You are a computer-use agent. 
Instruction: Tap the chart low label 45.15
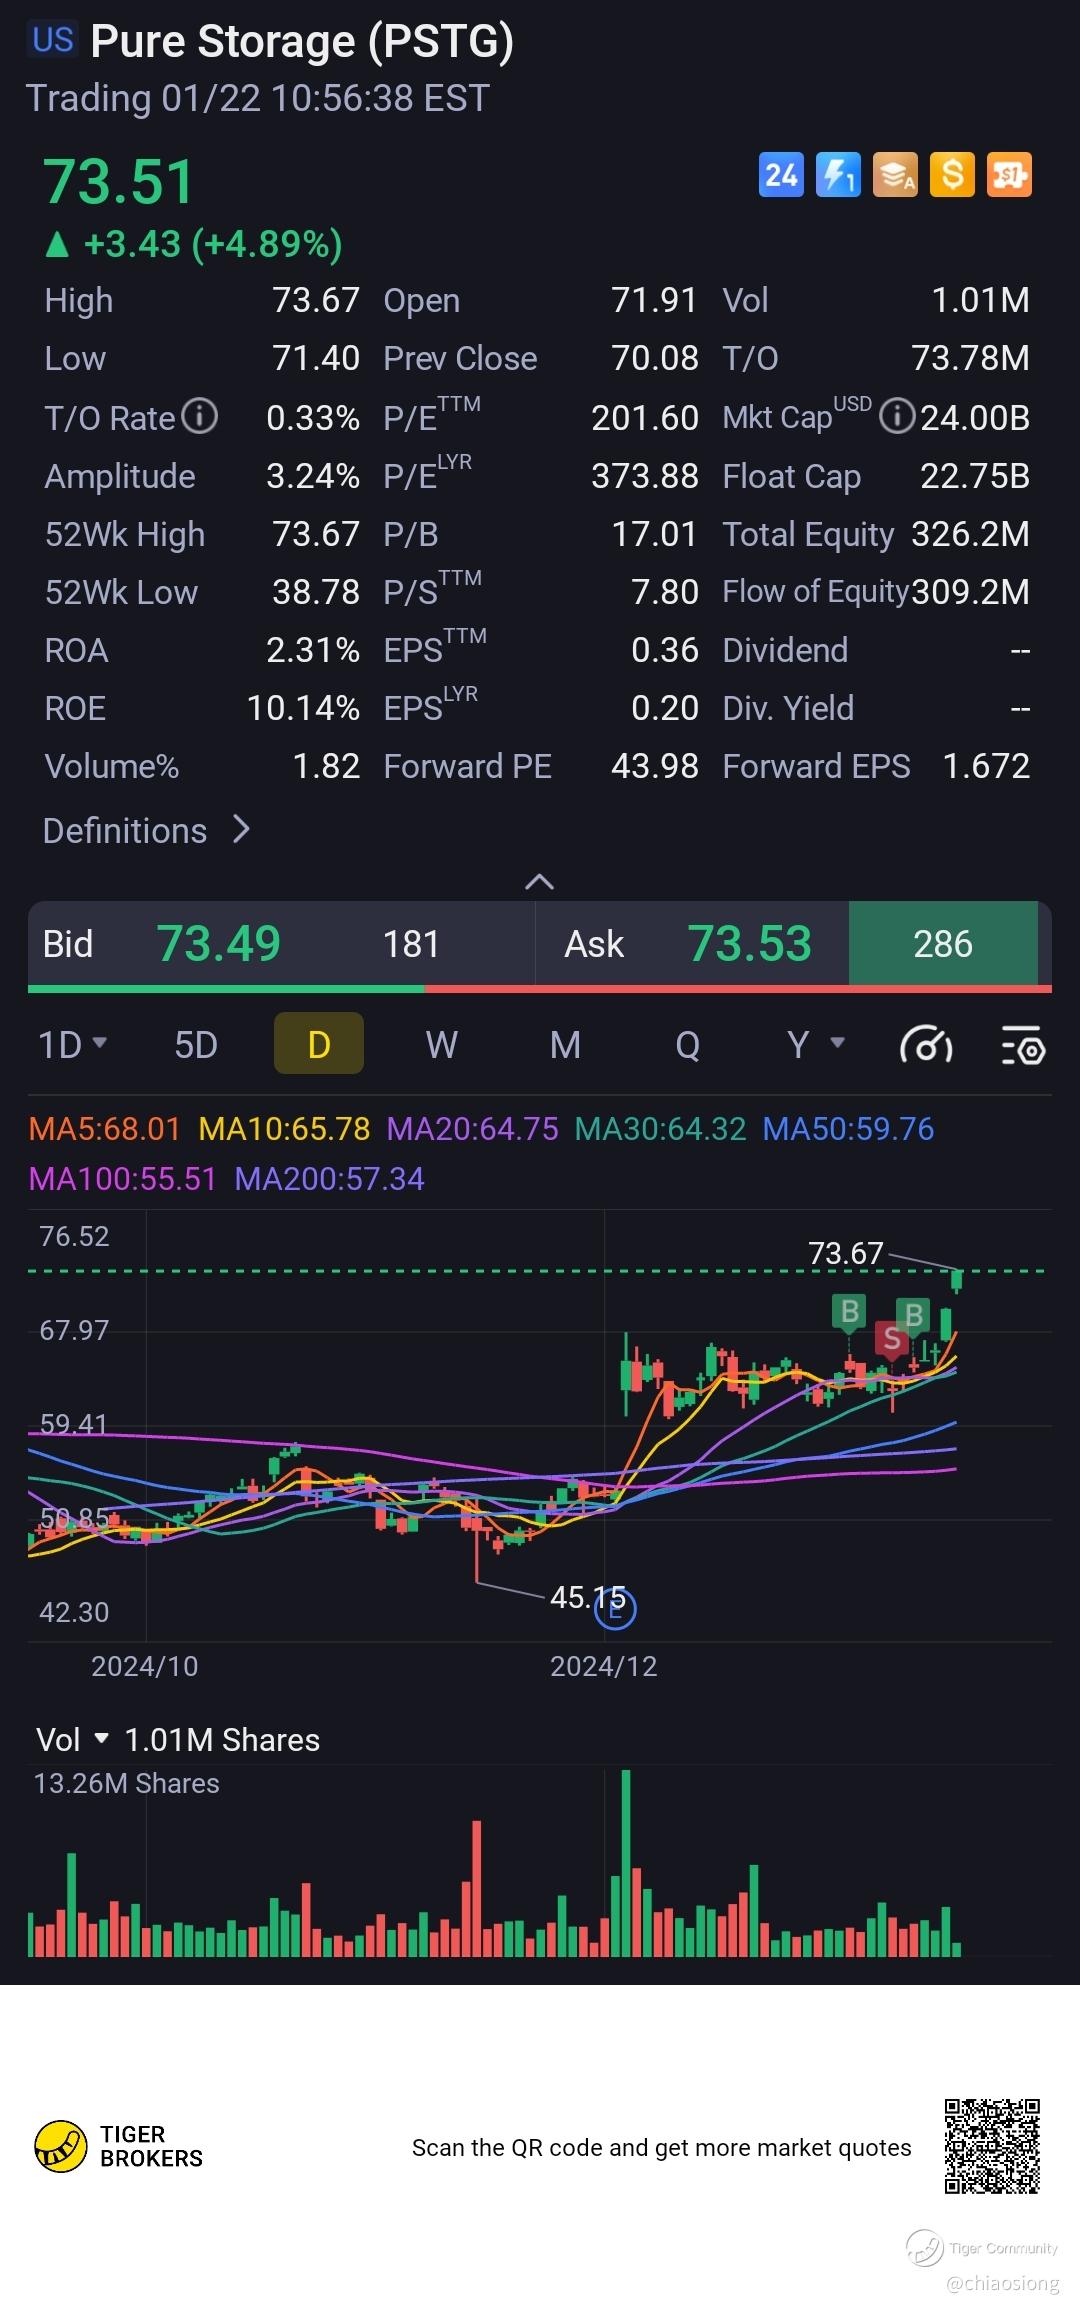pos(587,1597)
